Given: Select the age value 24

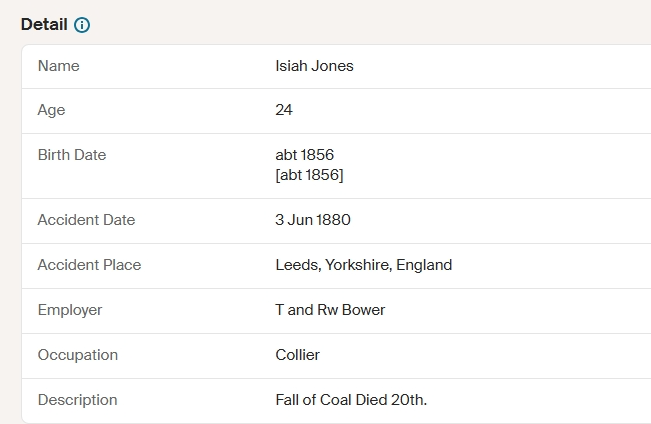Looking at the screenshot, I should click(x=284, y=110).
